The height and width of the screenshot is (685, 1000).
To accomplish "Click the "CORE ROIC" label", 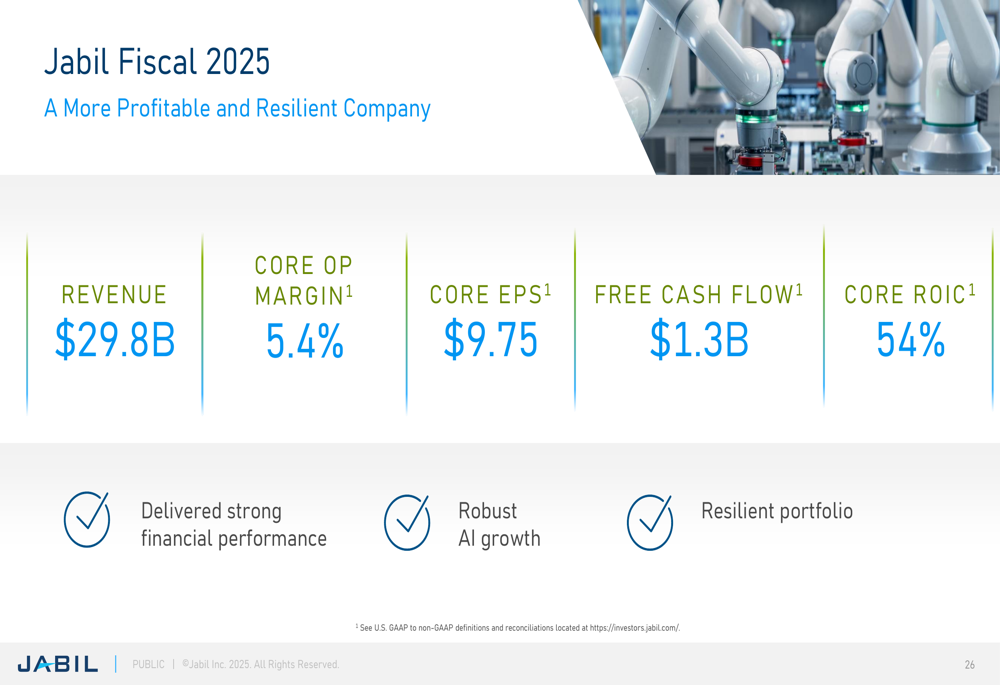I will click(910, 294).
